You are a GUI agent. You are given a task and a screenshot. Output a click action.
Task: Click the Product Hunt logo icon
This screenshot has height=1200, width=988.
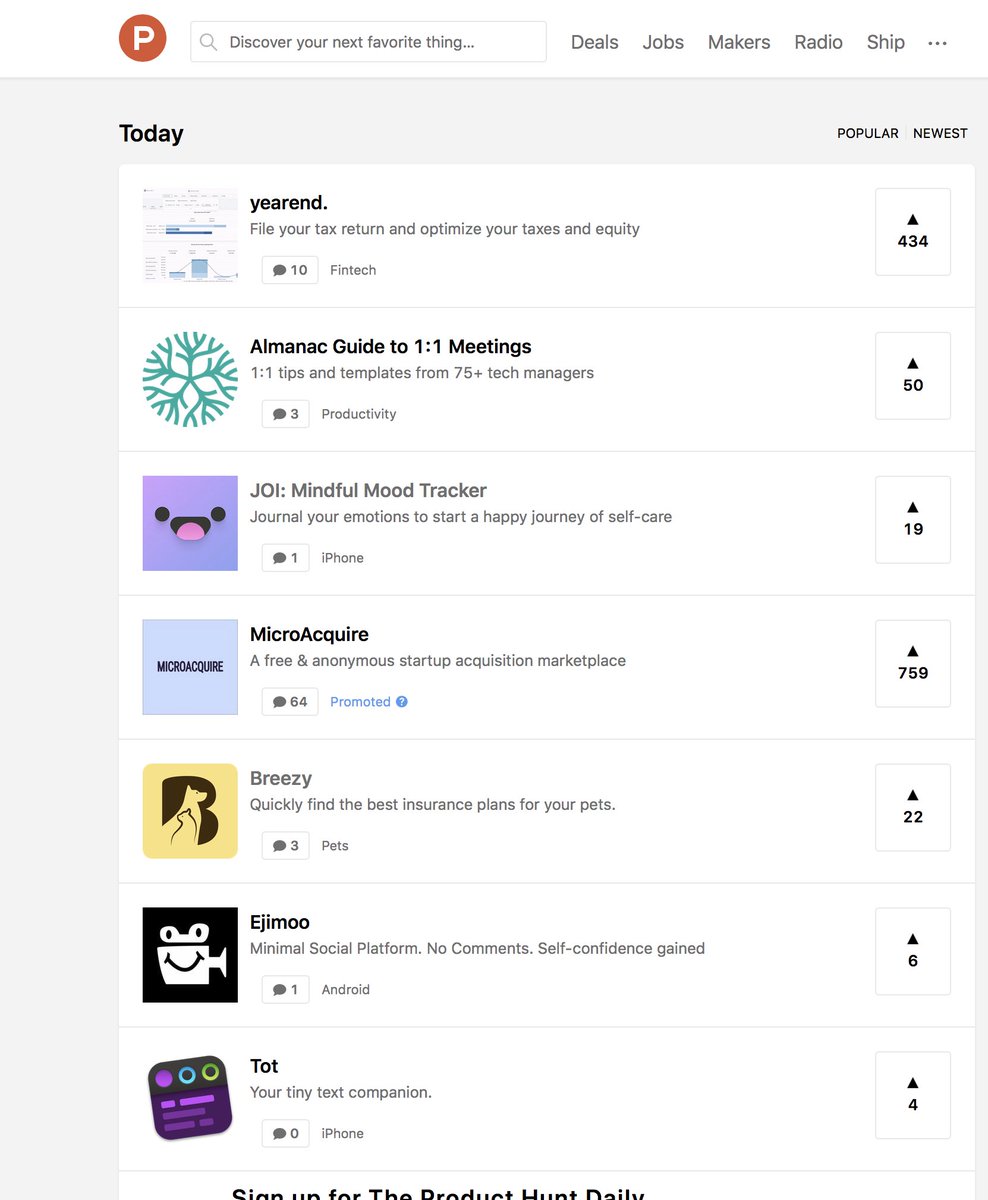coord(142,39)
